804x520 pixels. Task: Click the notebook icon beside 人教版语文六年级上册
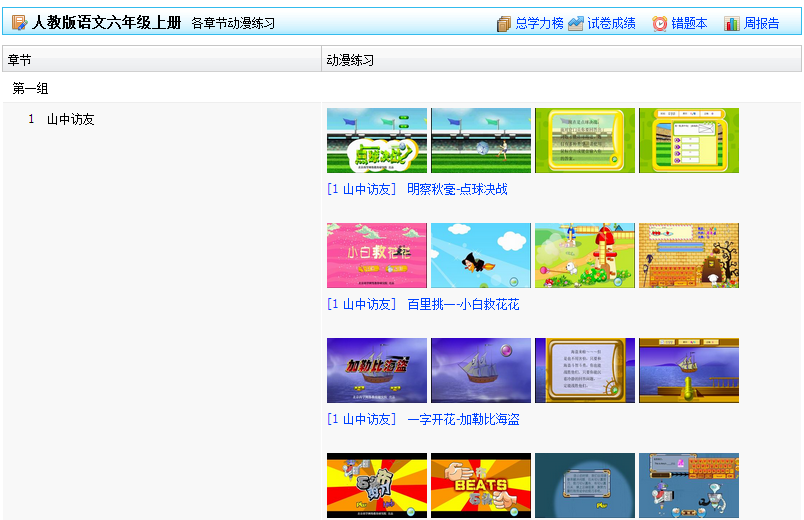tap(19, 23)
